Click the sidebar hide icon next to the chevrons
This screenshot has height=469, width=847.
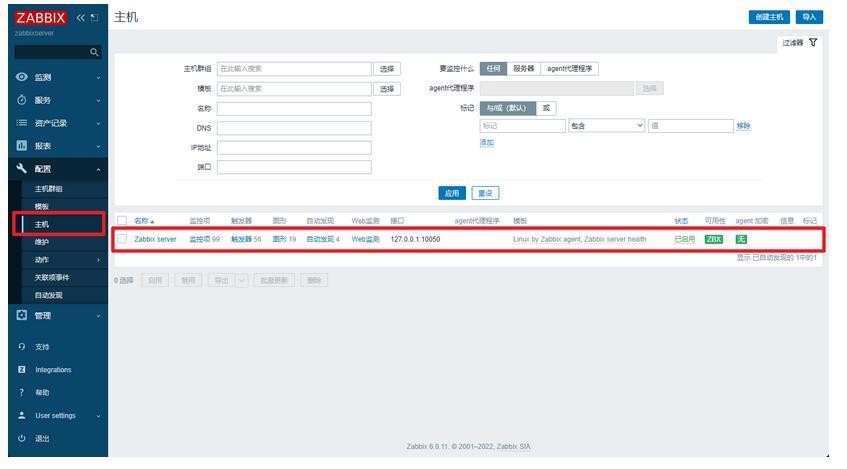[x=95, y=18]
